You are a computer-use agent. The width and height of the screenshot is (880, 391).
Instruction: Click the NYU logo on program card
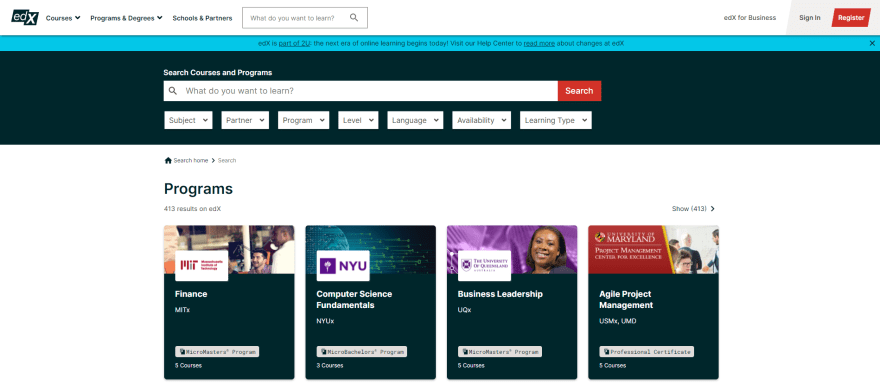pyautogui.click(x=343, y=265)
